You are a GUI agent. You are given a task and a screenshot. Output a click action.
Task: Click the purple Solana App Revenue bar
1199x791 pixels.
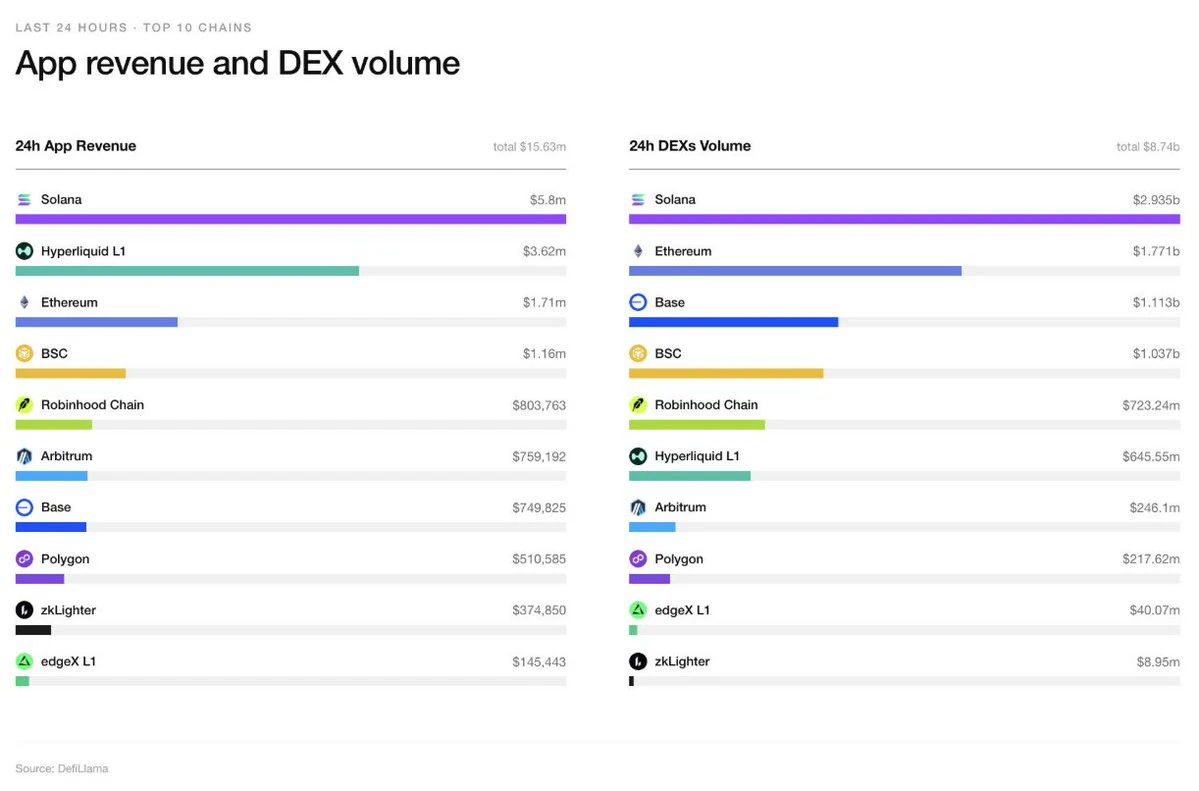tap(291, 220)
